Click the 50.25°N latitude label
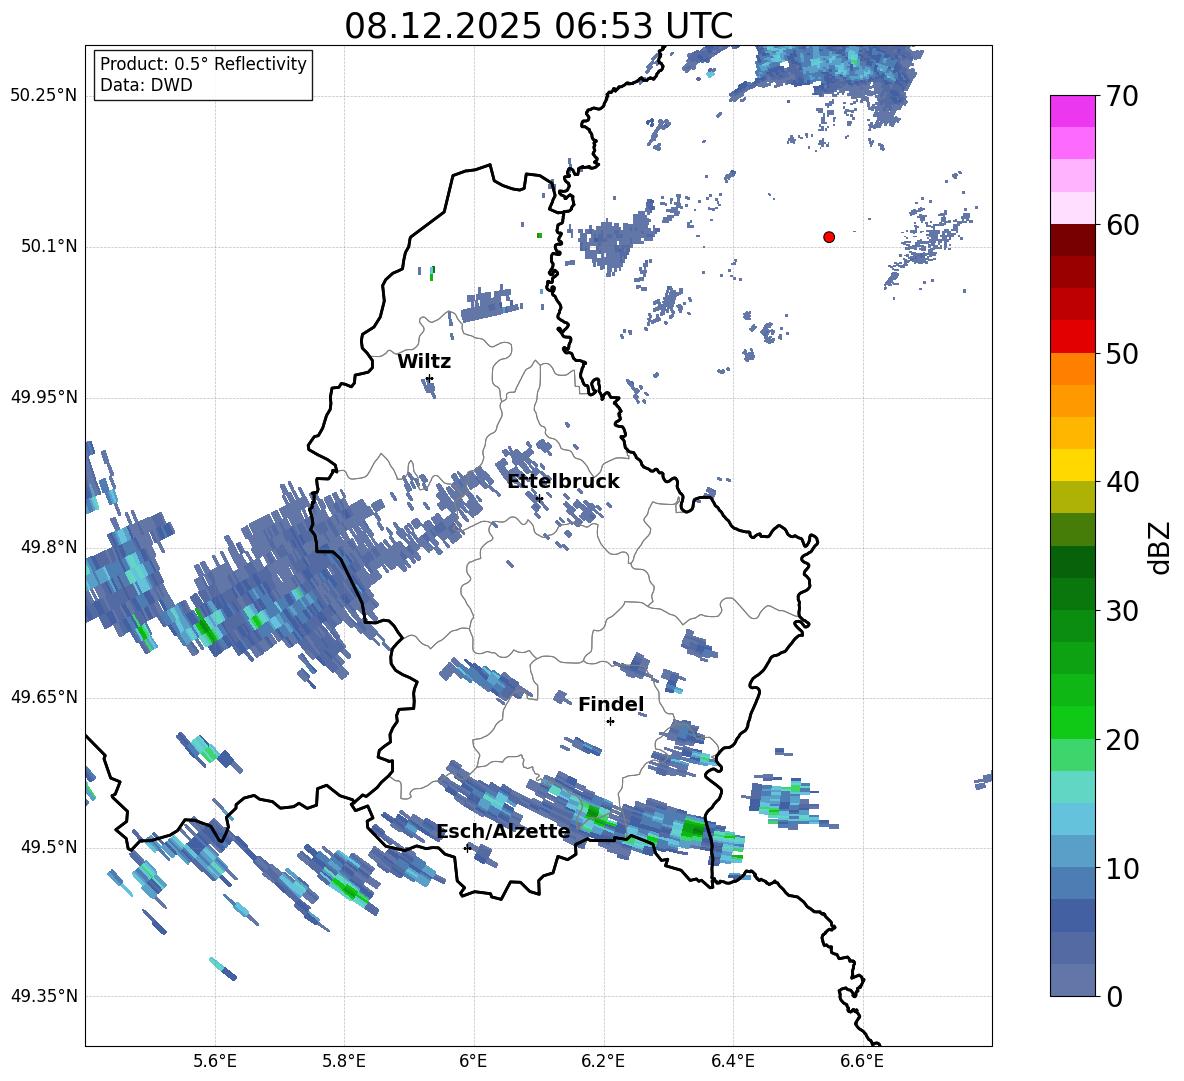 pos(44,96)
